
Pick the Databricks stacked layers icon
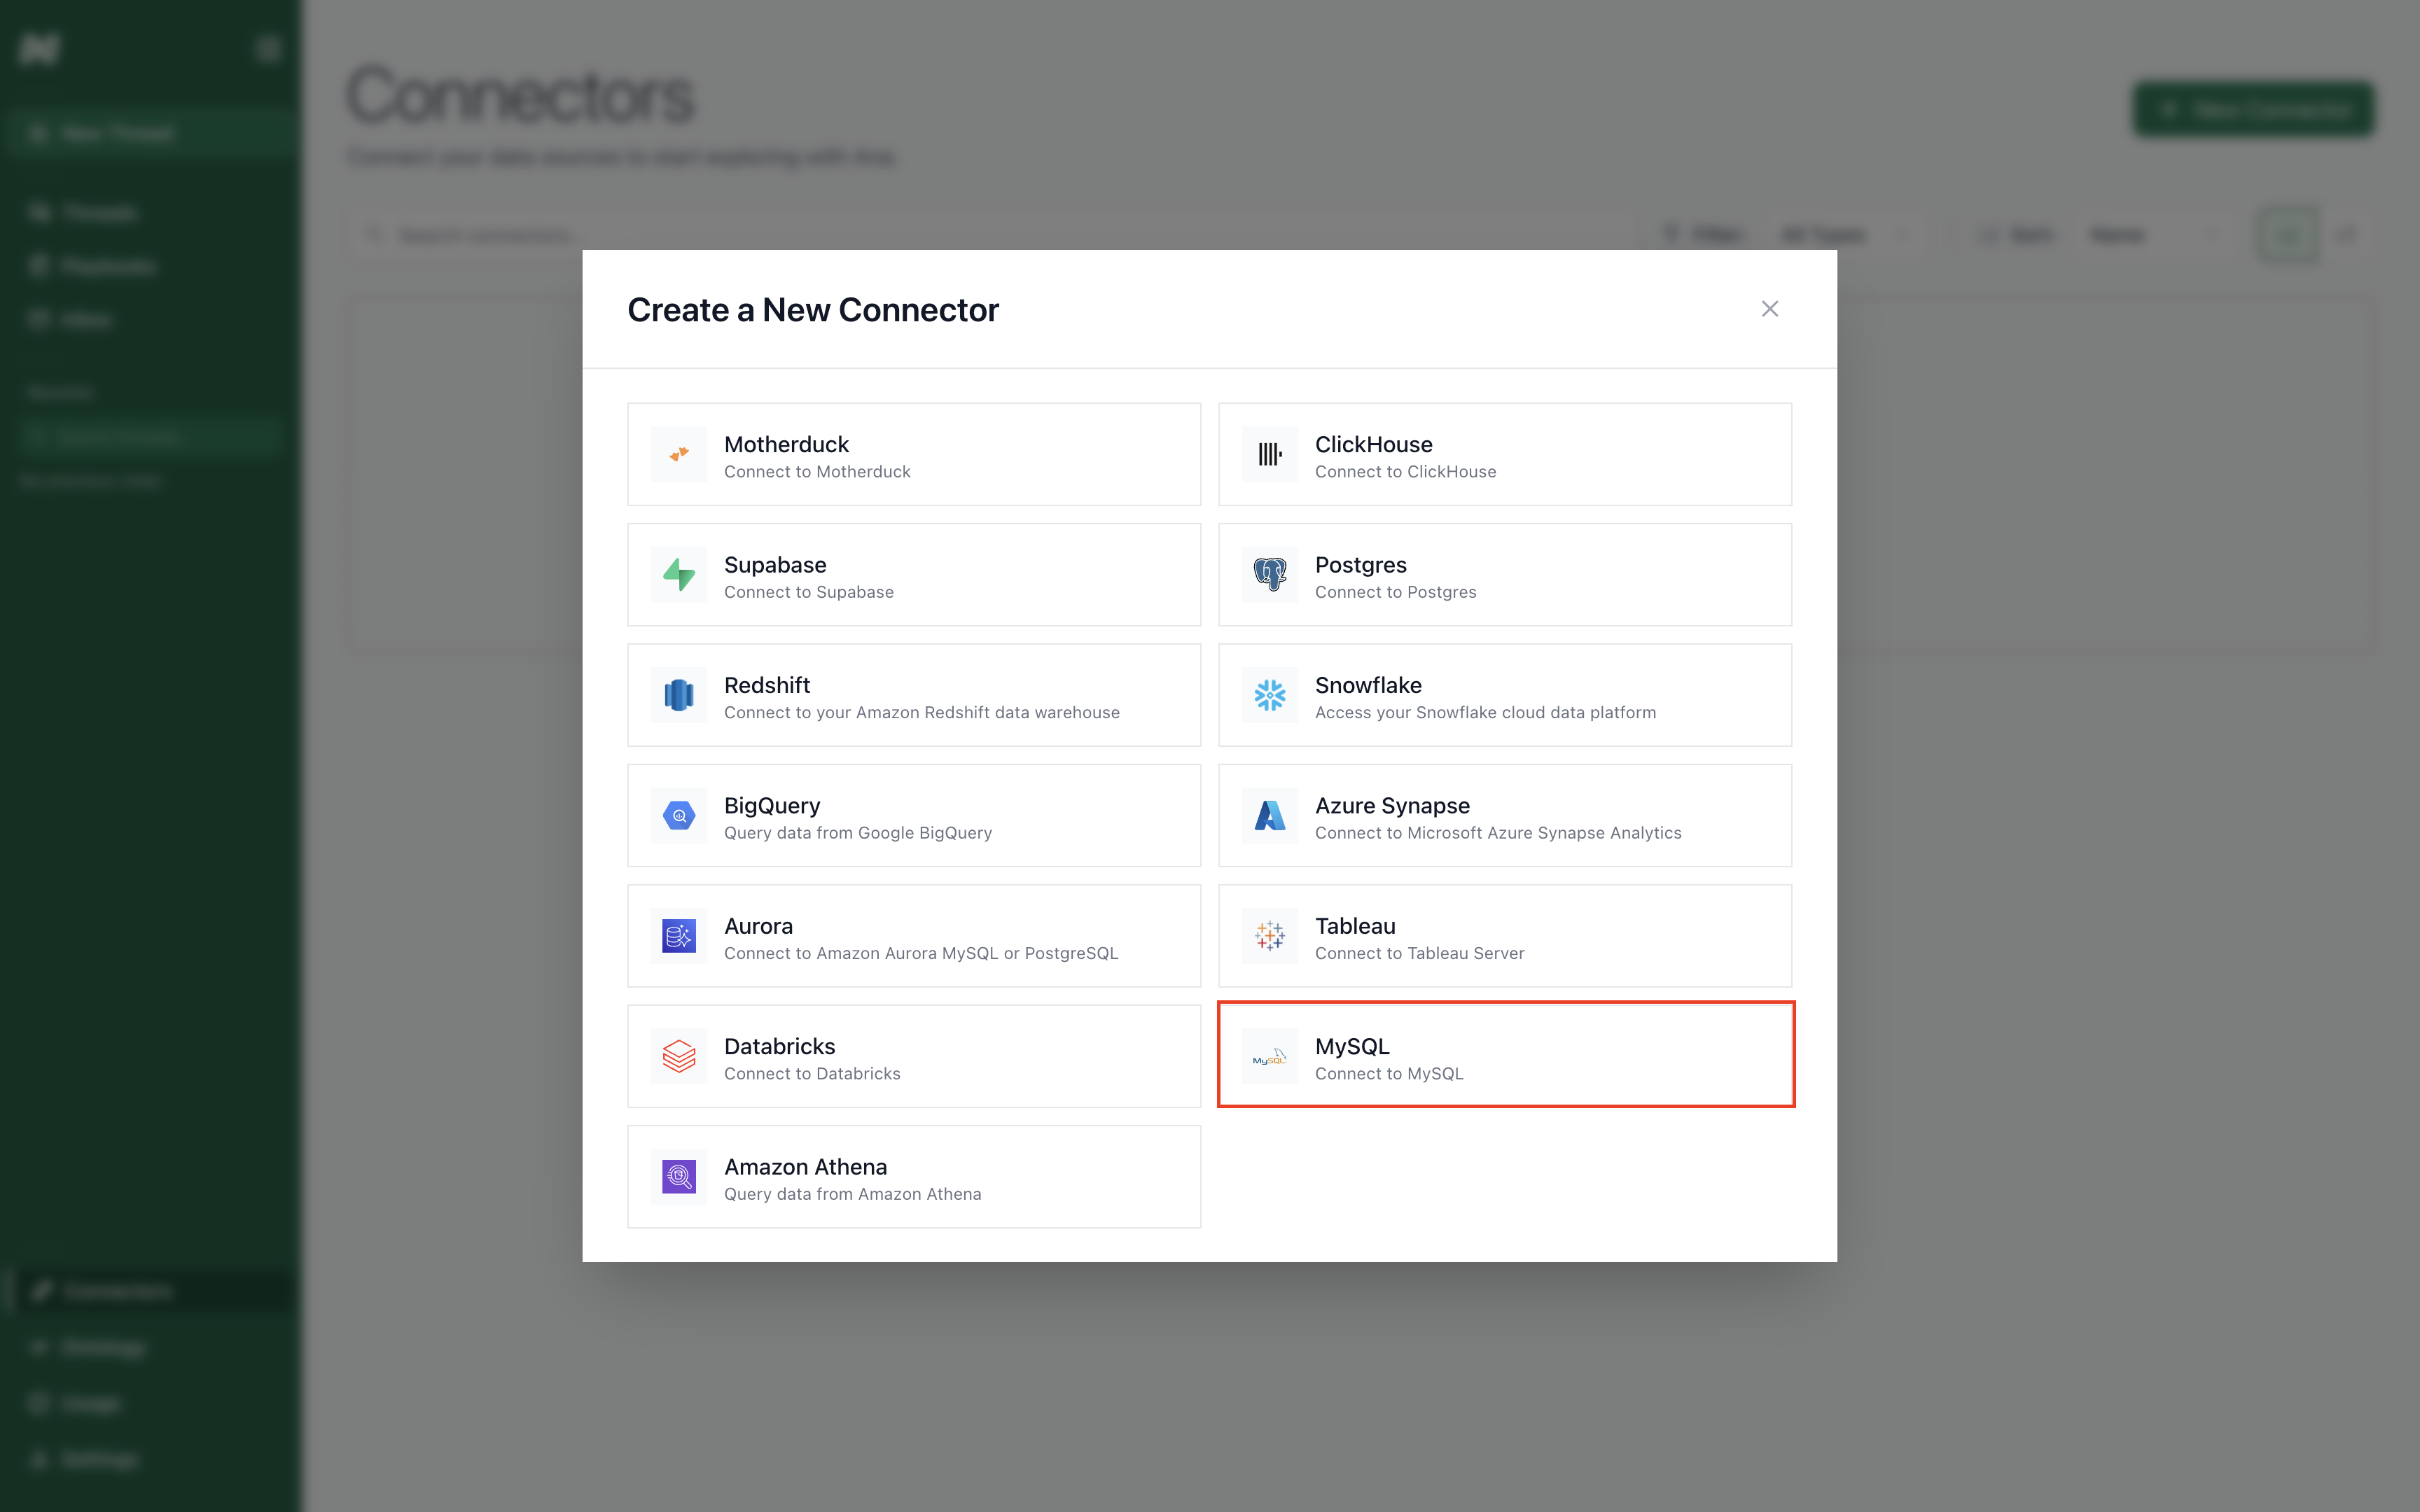[x=679, y=1056]
